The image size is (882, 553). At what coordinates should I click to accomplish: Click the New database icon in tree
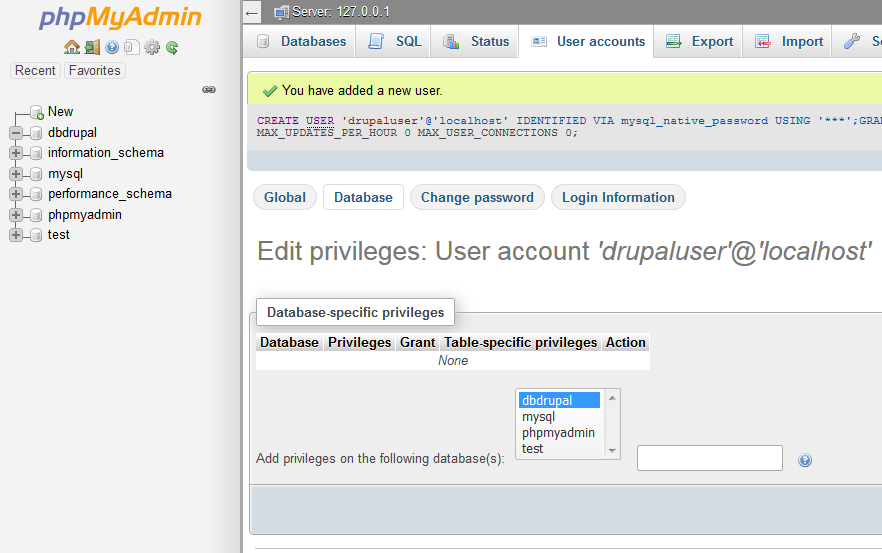(x=37, y=112)
